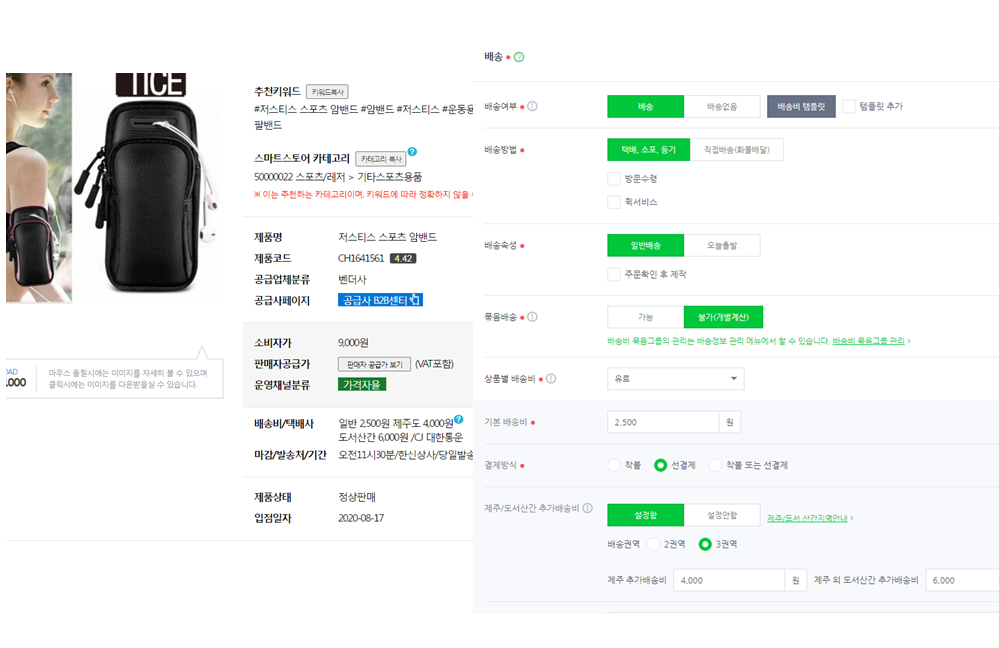Check the 퀵서비스 checkbox

pyautogui.click(x=614, y=202)
